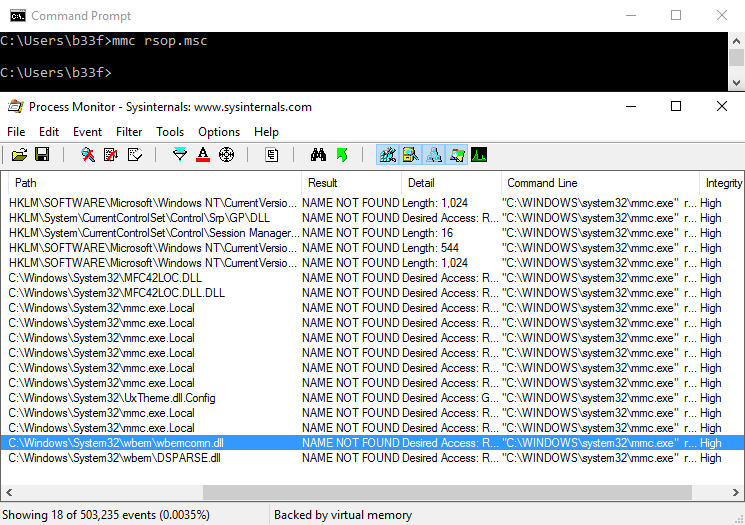Clear the display with eraser icon
Viewport: 745px width, 525px height.
[135, 155]
